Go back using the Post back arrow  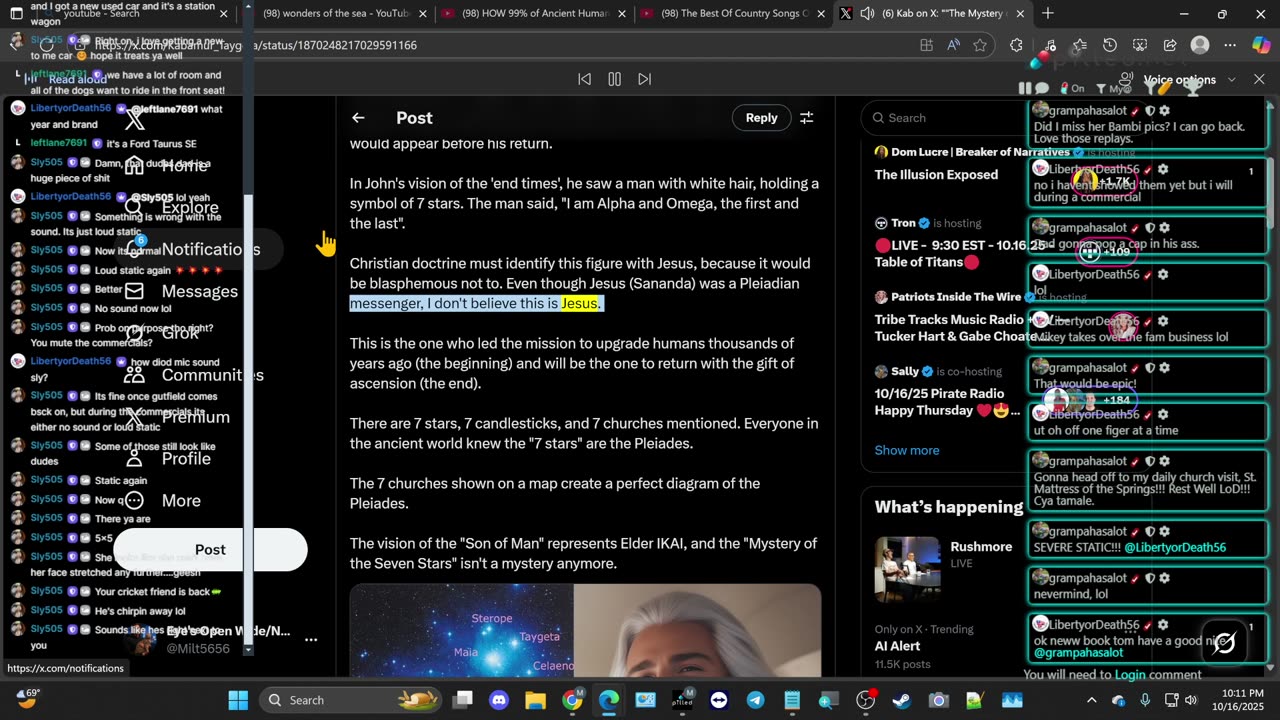click(x=358, y=118)
